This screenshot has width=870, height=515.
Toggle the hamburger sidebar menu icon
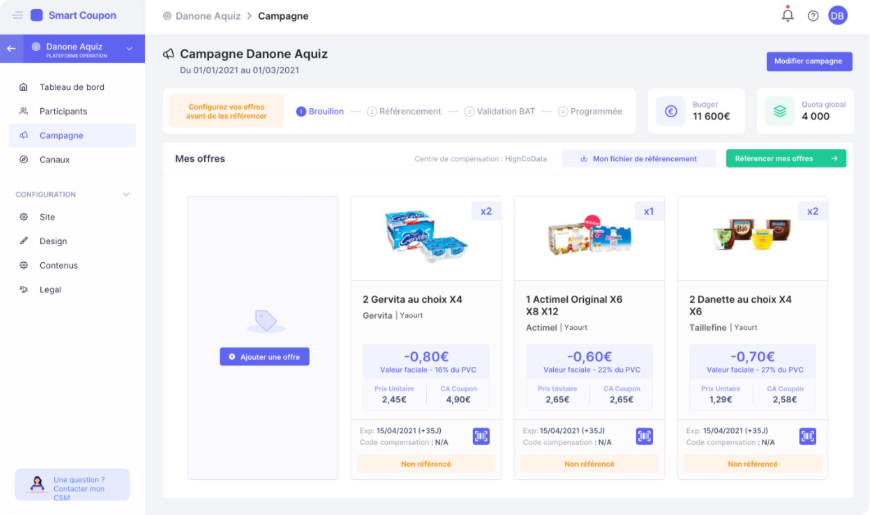click(x=18, y=15)
